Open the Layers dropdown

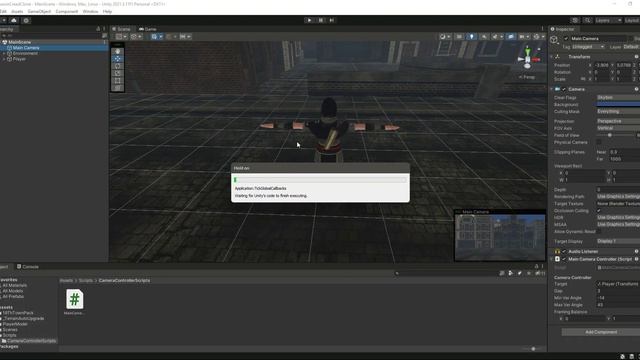[x=608, y=20]
